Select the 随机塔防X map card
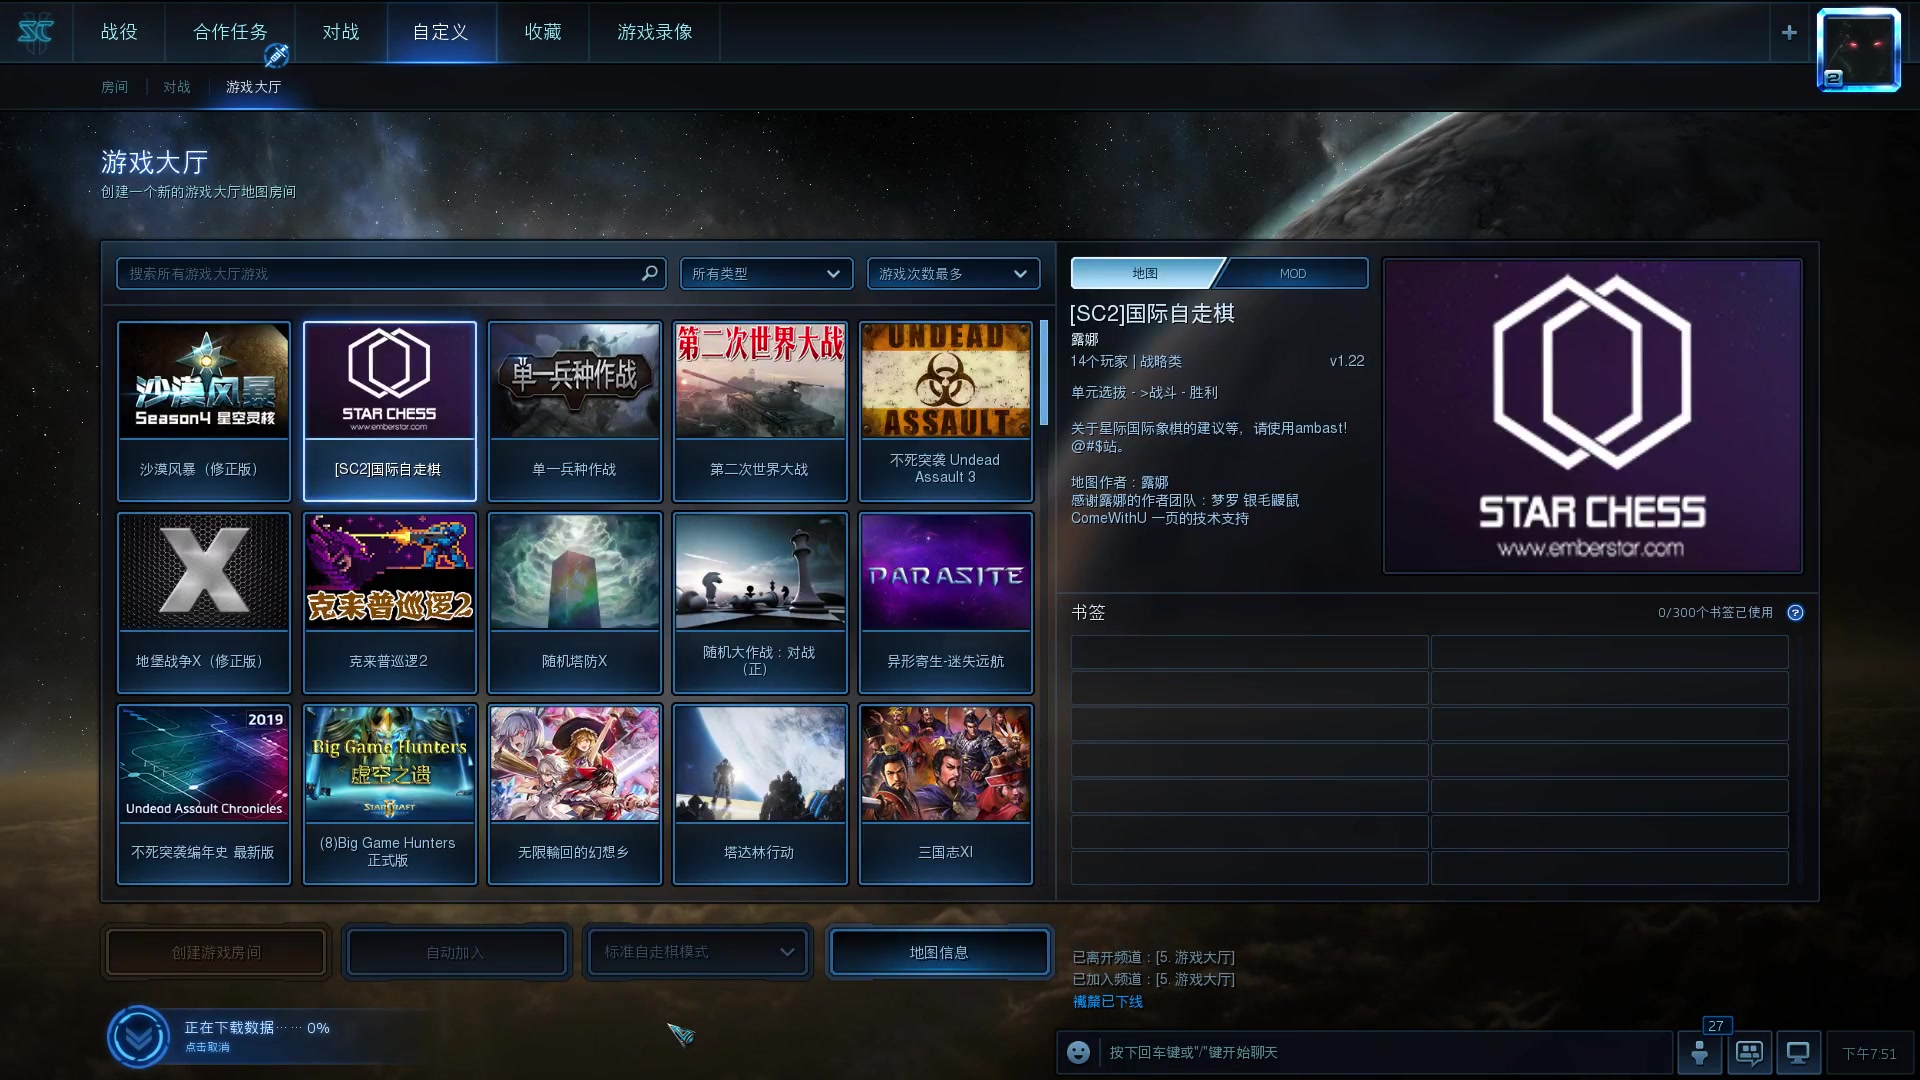Screen dimensions: 1920x1080 (575, 603)
